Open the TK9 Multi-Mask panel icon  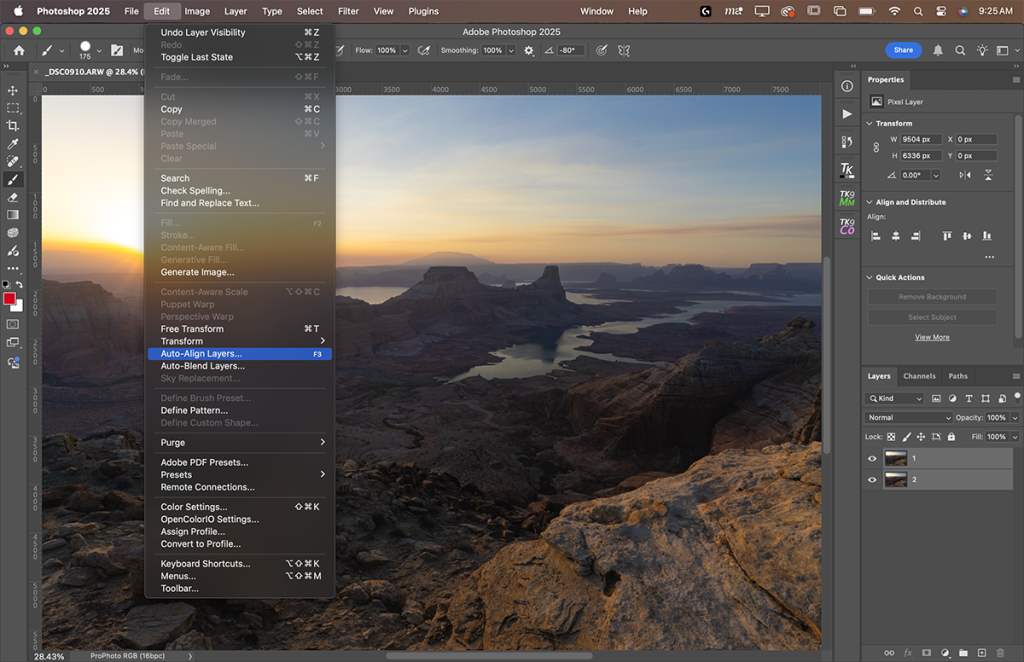847,199
